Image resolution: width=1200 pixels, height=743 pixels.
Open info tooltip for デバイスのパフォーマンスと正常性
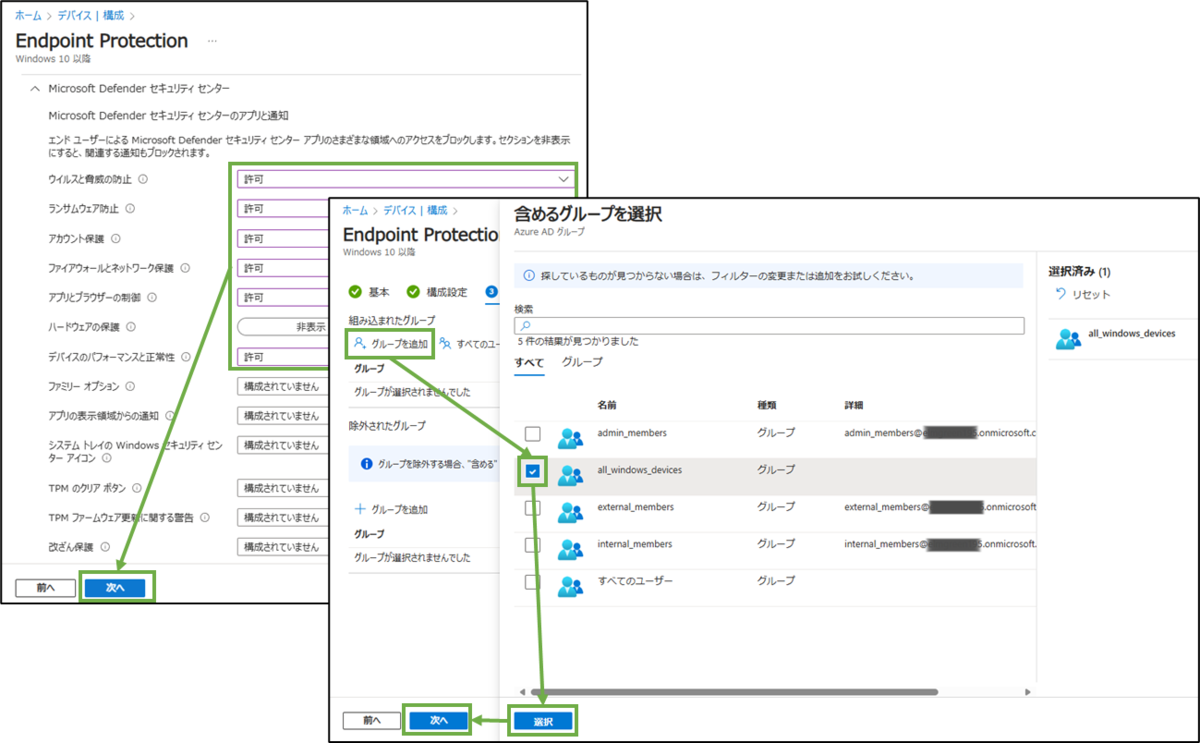click(185, 357)
